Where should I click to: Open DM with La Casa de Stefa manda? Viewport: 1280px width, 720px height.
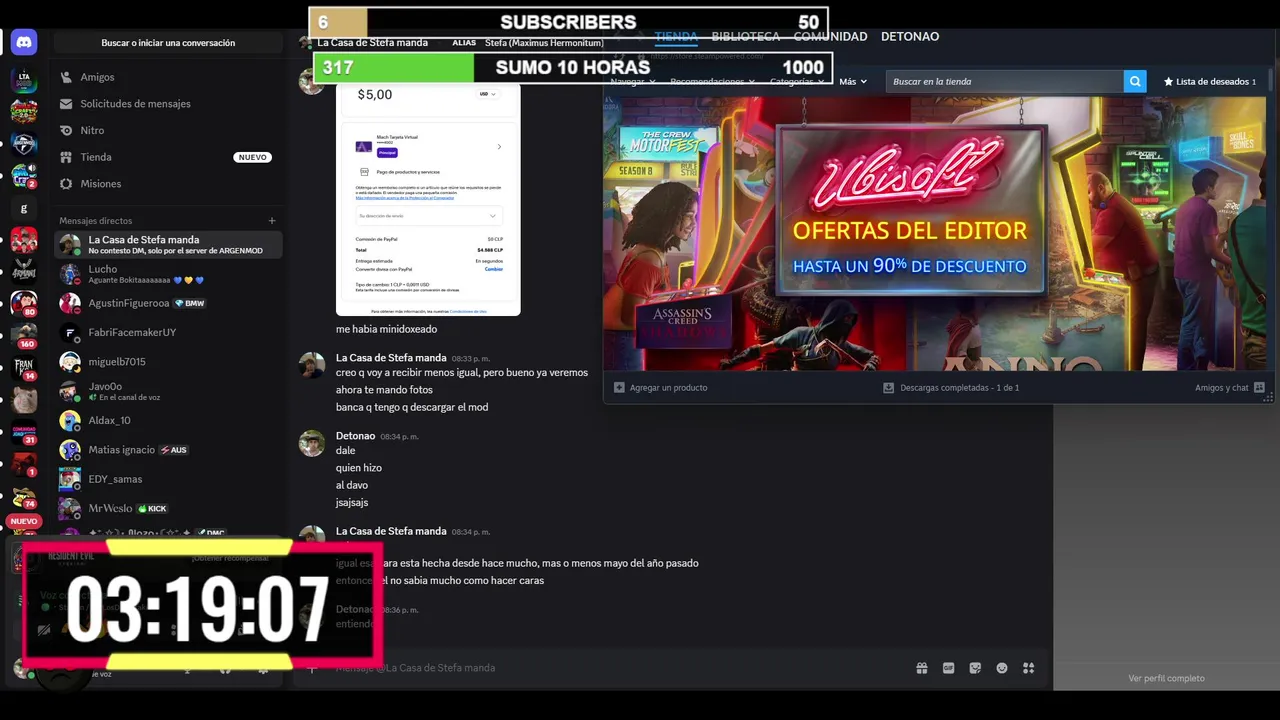tap(168, 244)
